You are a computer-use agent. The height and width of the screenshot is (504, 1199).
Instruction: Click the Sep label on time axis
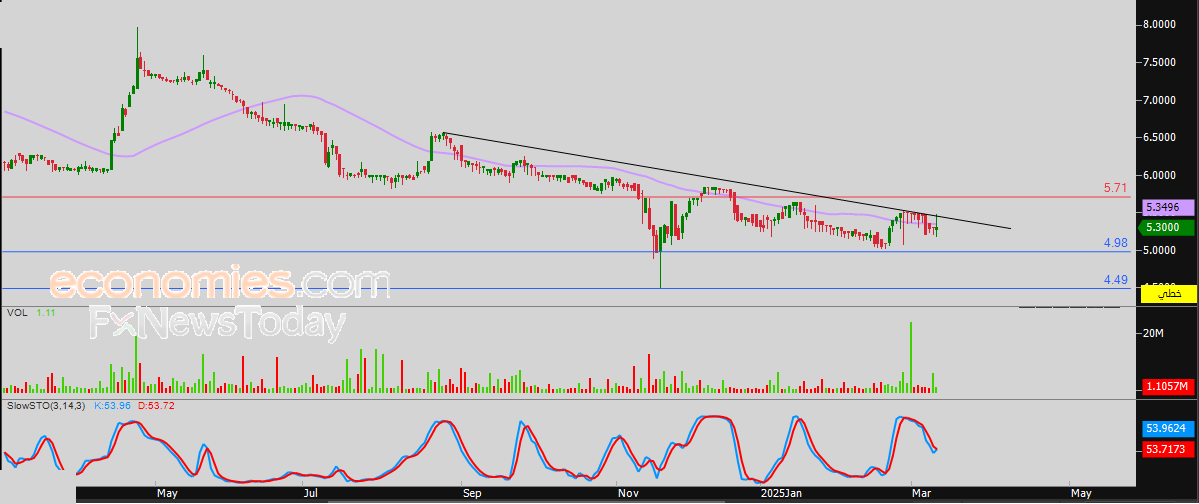click(472, 494)
